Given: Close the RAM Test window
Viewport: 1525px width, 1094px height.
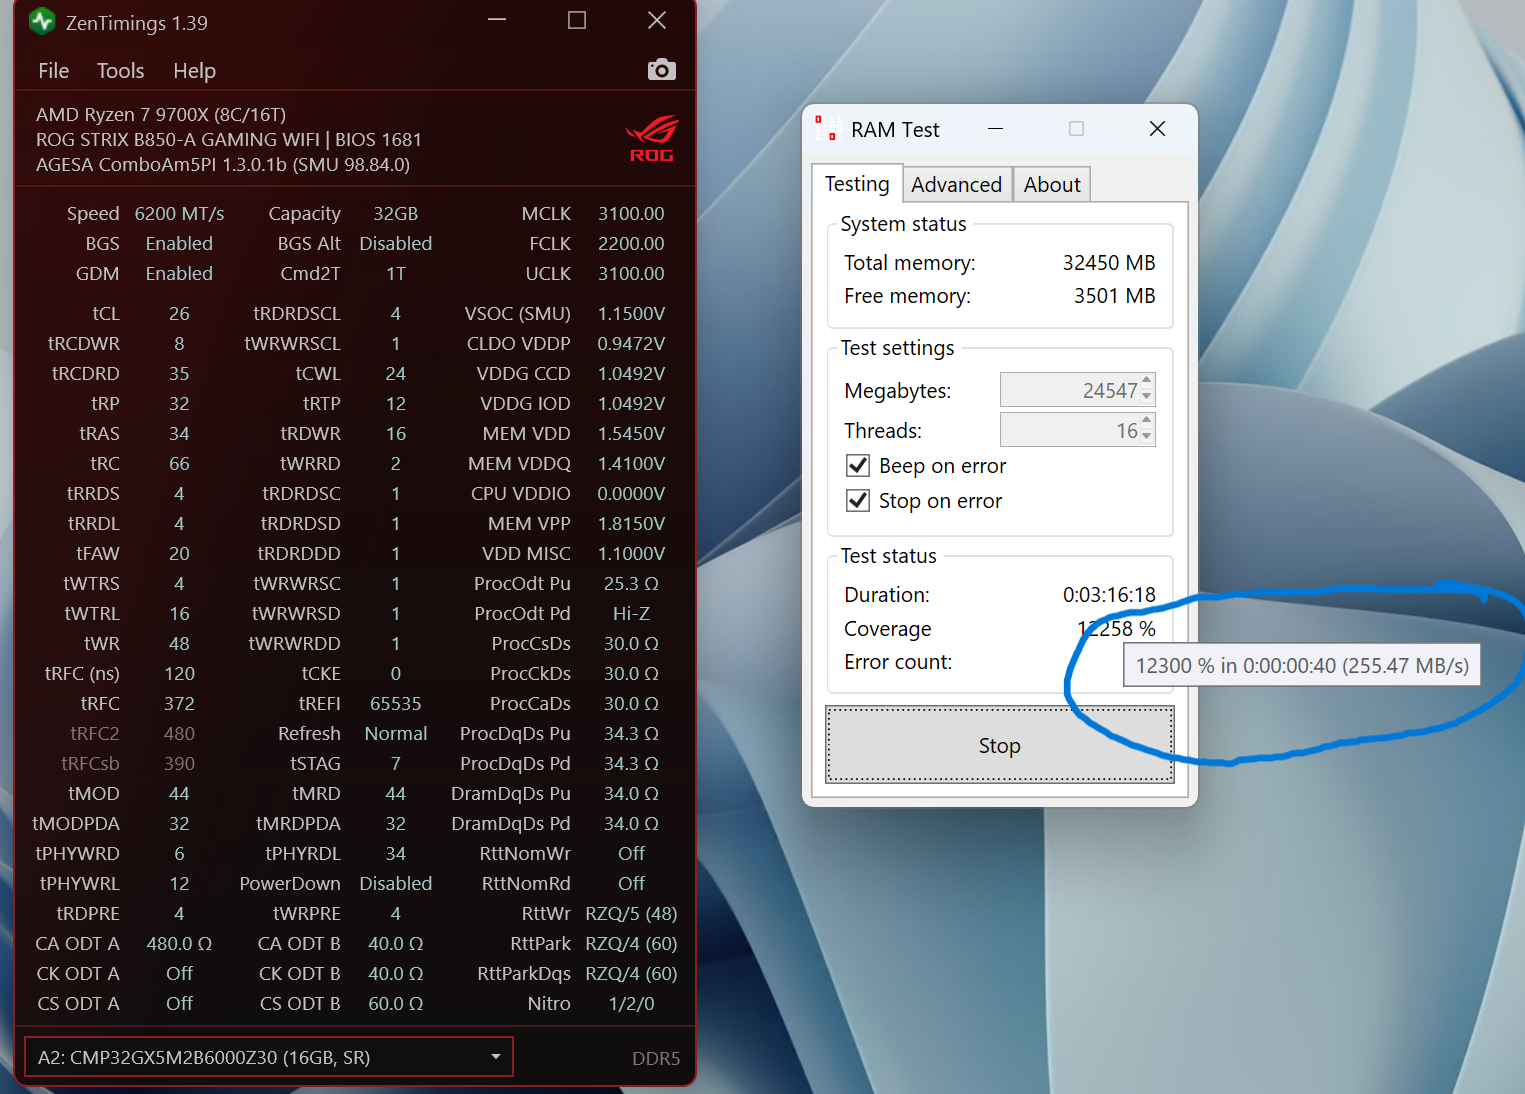Looking at the screenshot, I should [x=1157, y=129].
